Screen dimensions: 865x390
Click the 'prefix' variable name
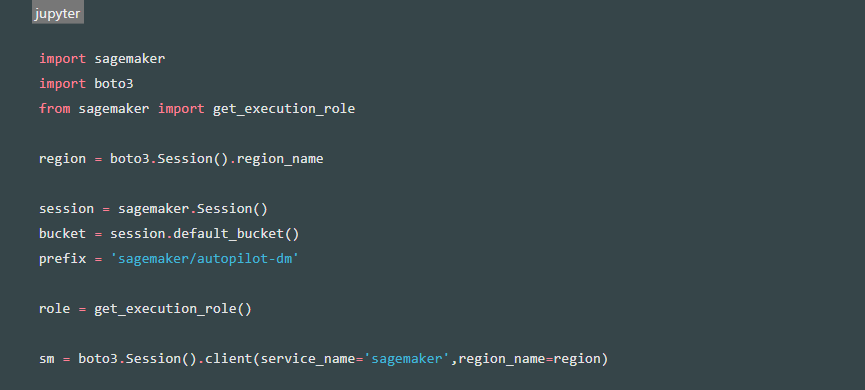62,259
